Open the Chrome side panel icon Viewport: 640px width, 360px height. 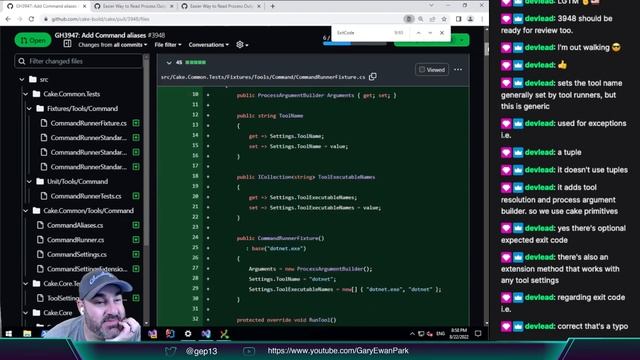point(458,19)
